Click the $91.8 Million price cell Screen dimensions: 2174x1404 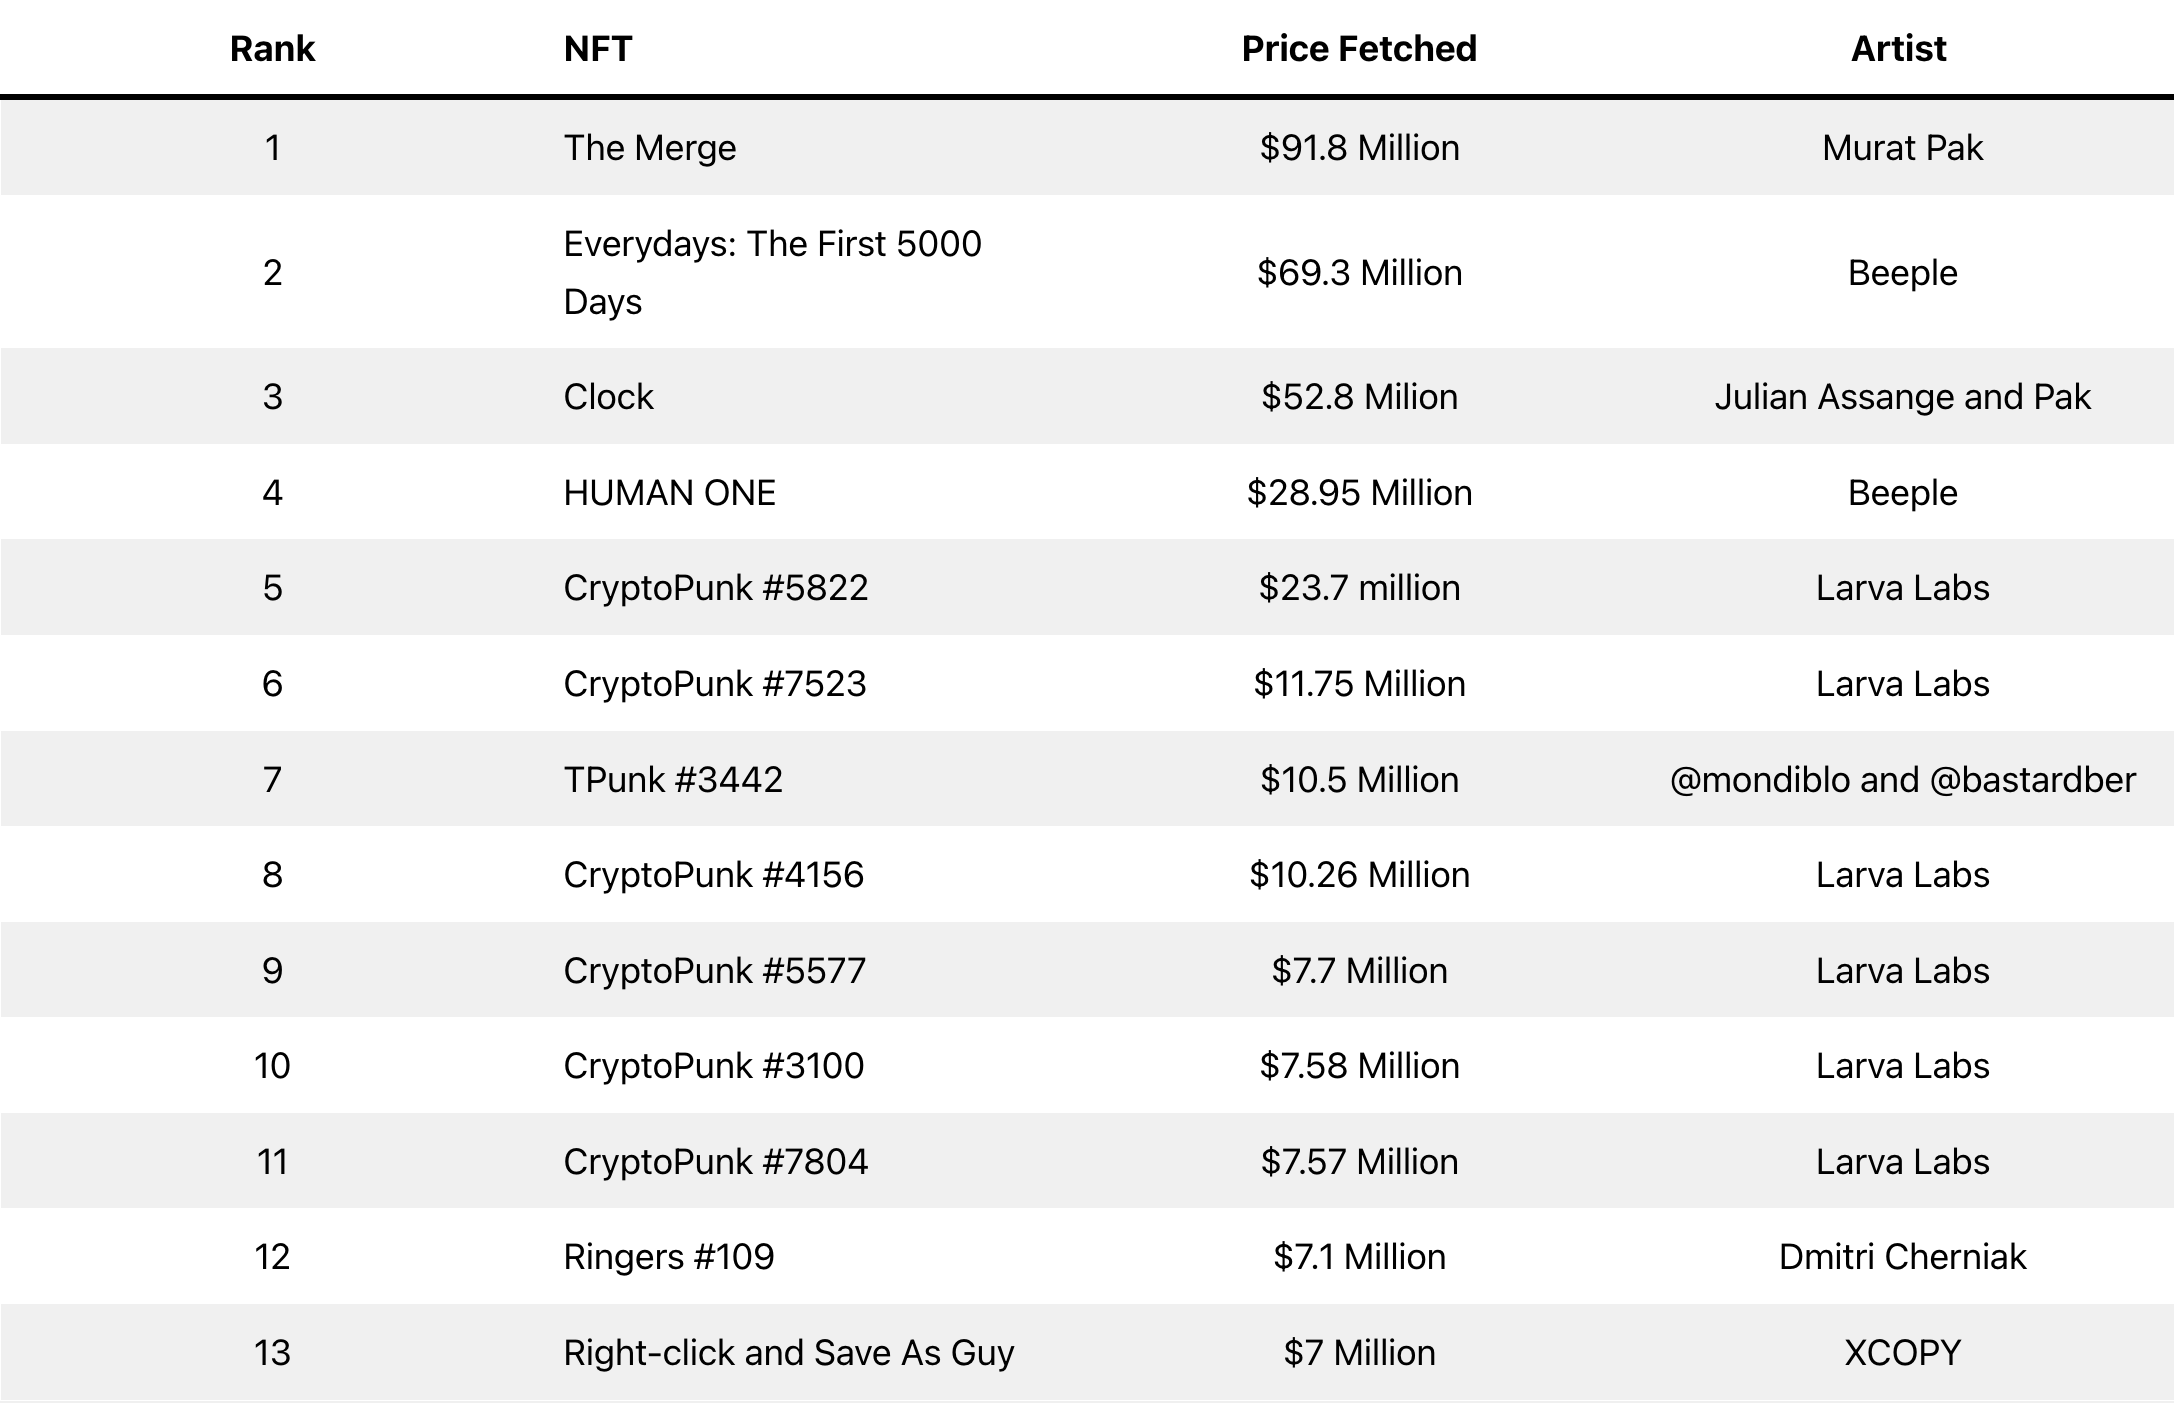coord(1359,148)
